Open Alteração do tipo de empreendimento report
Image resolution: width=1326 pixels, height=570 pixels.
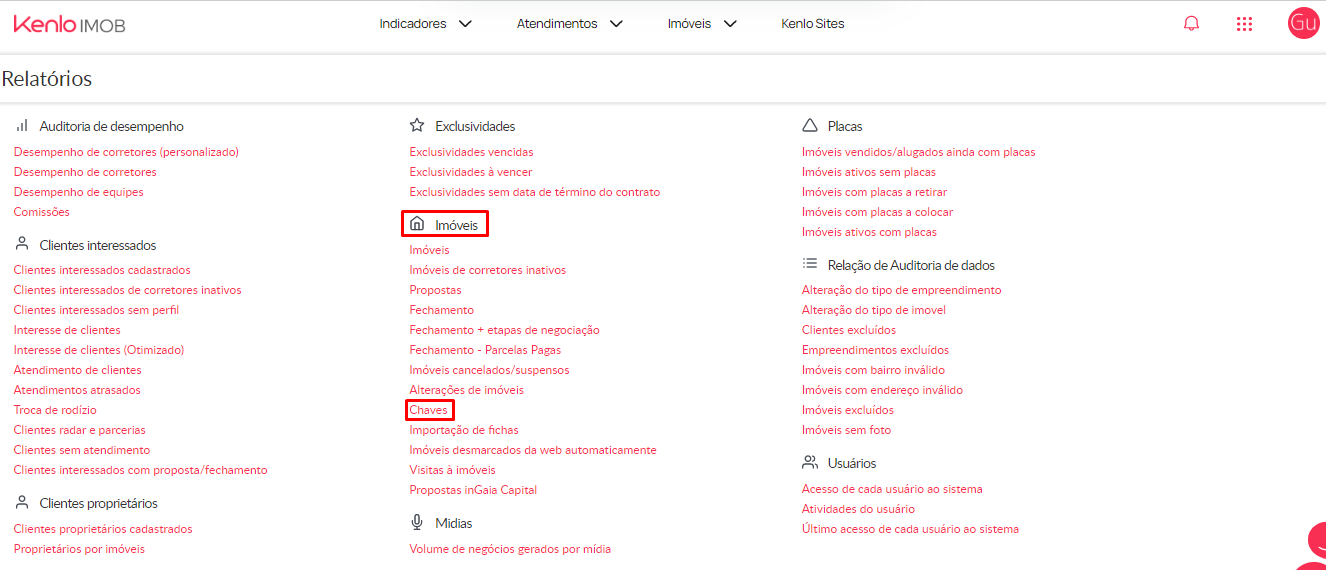pyautogui.click(x=902, y=290)
